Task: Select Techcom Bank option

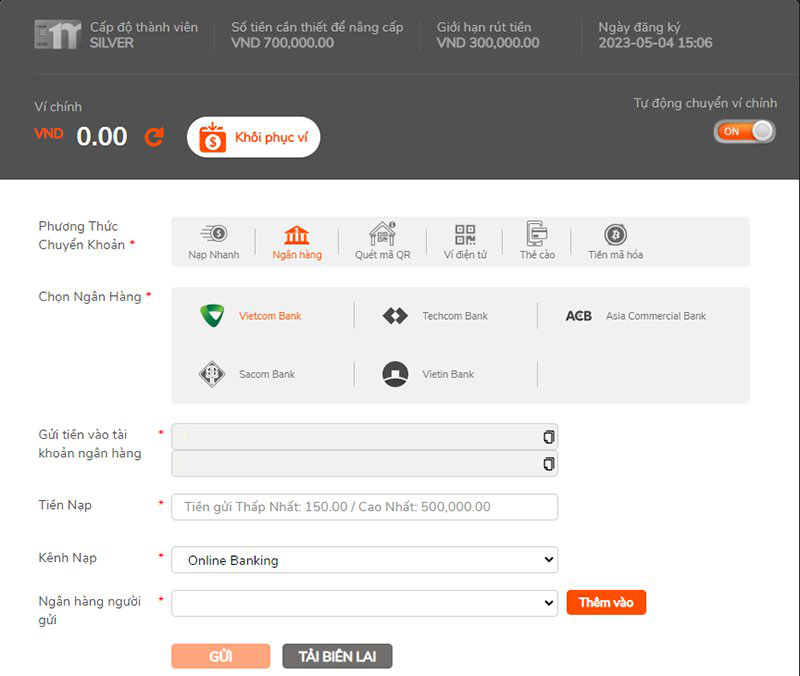Action: (435, 316)
